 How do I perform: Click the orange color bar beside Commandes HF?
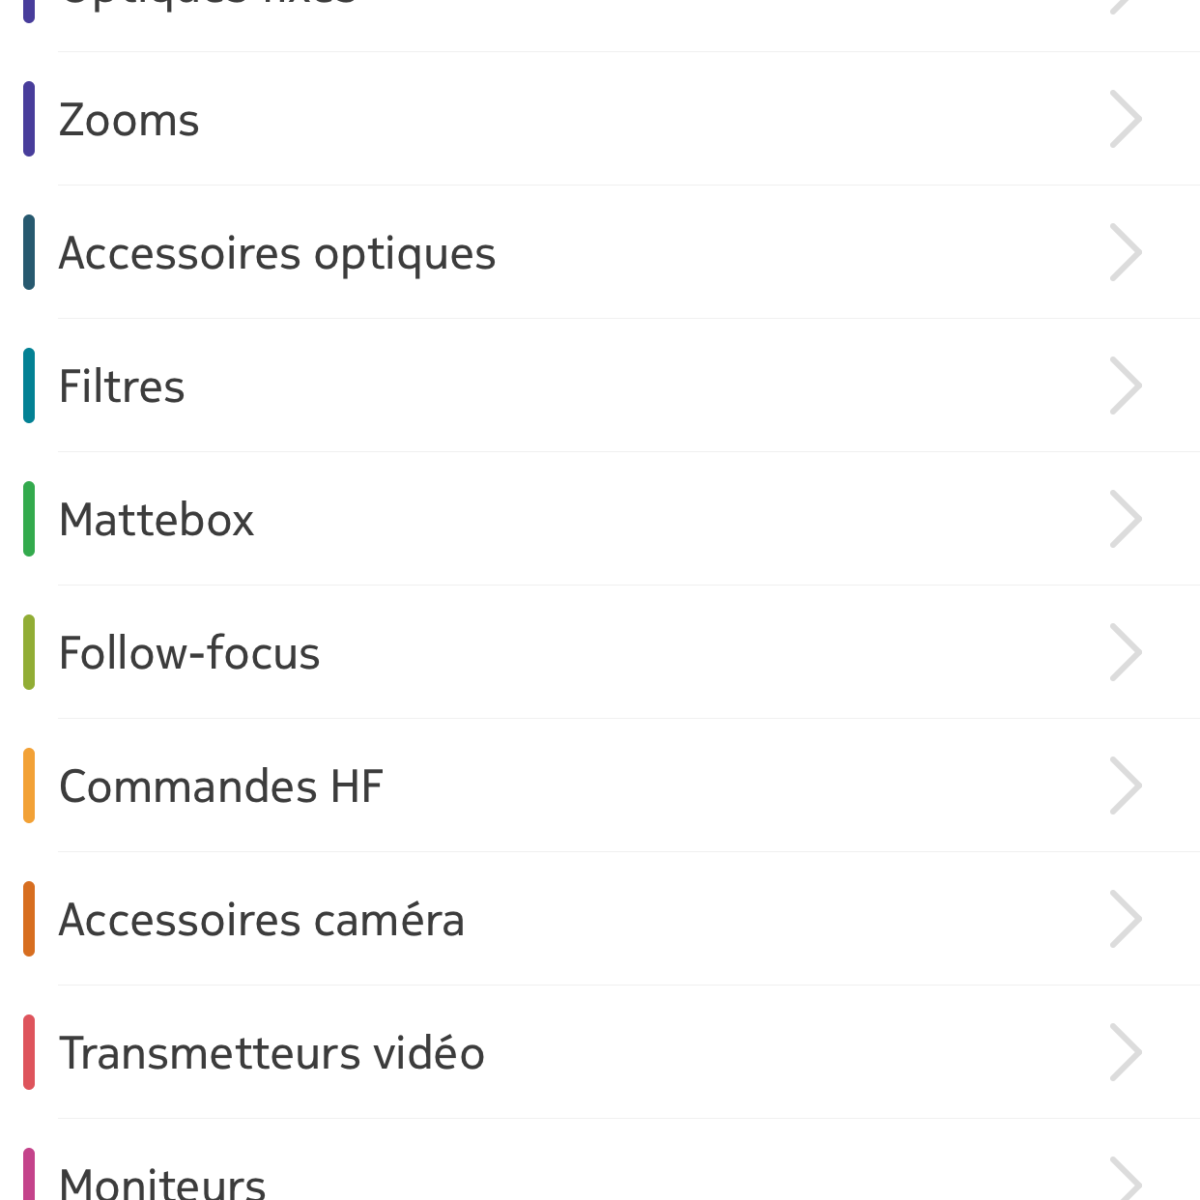(x=29, y=786)
